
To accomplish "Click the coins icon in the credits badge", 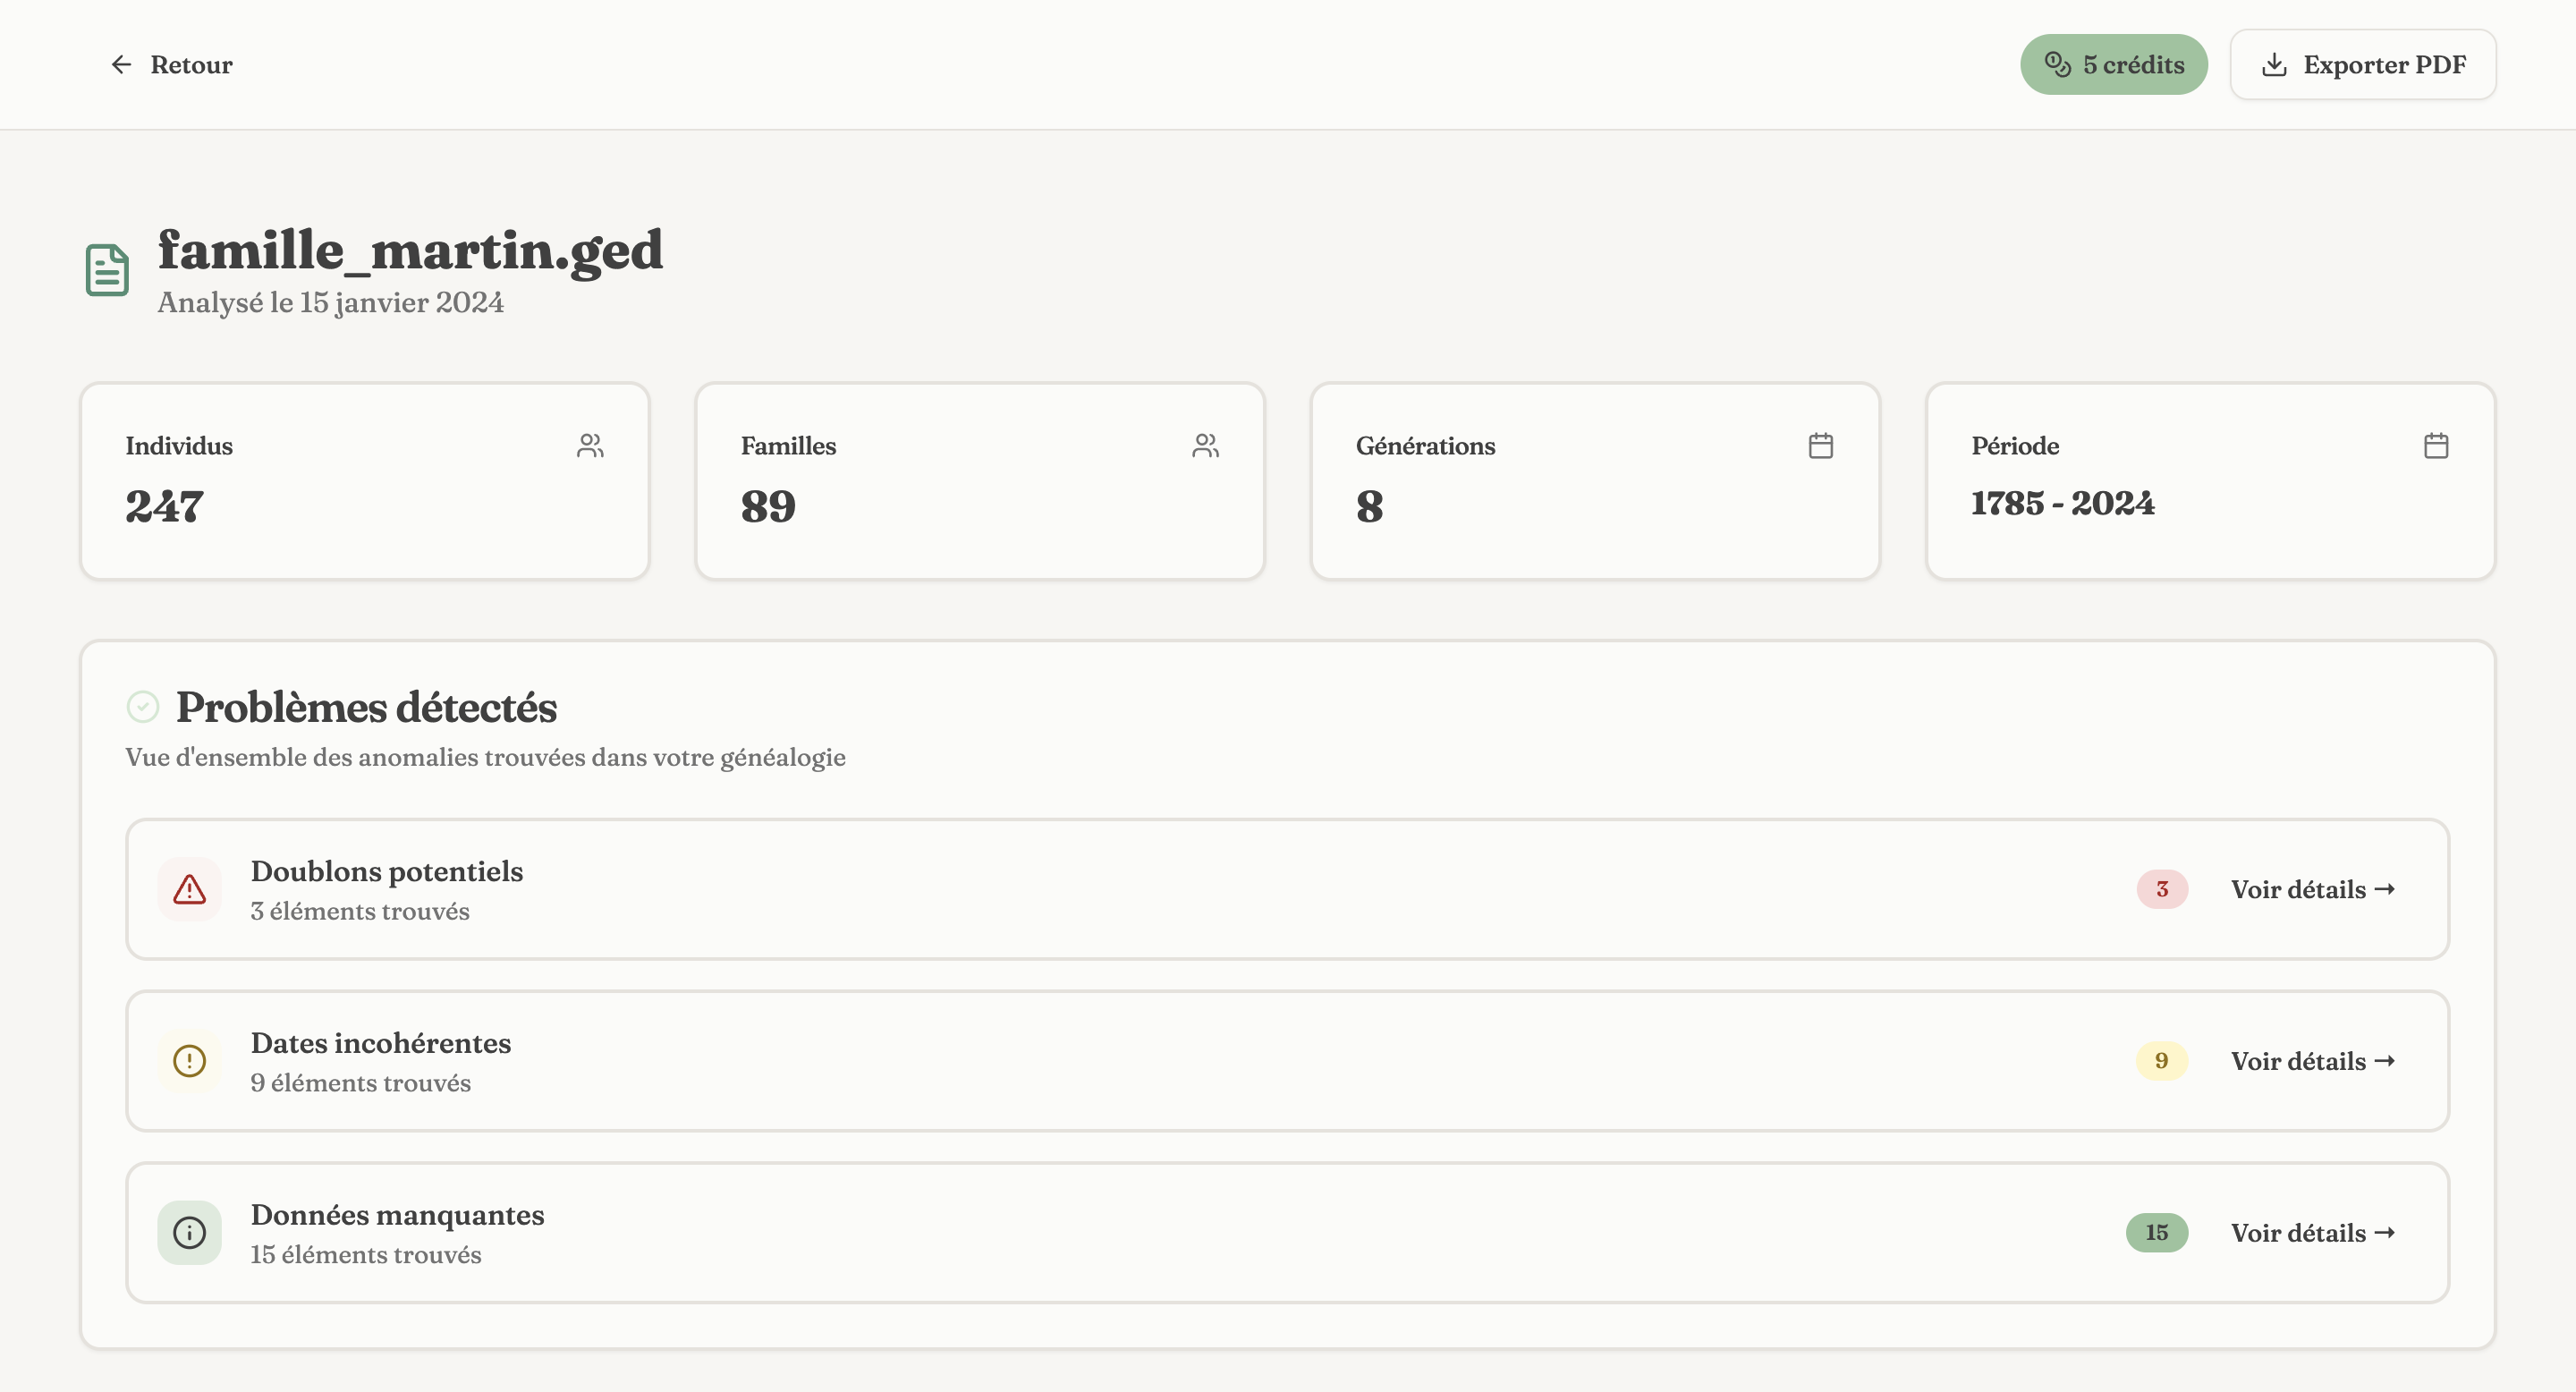I will 2057,65.
